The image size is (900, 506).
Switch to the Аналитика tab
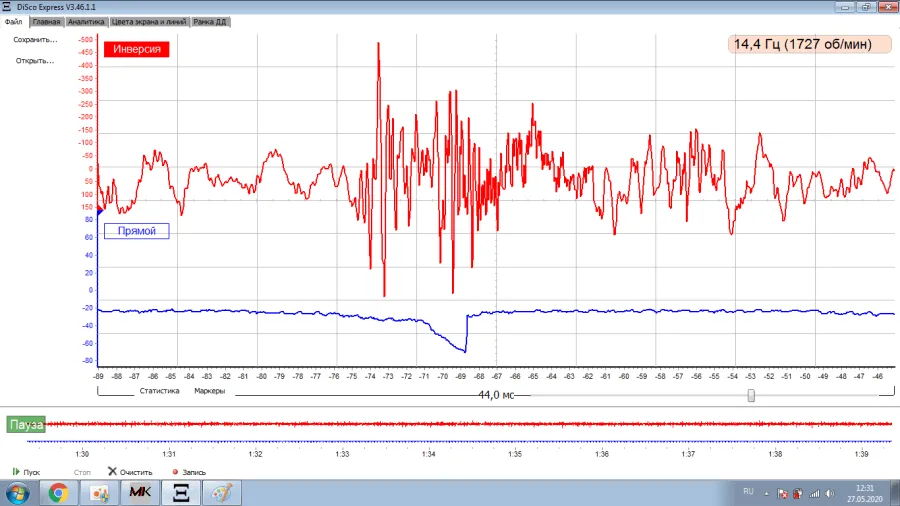[86, 22]
